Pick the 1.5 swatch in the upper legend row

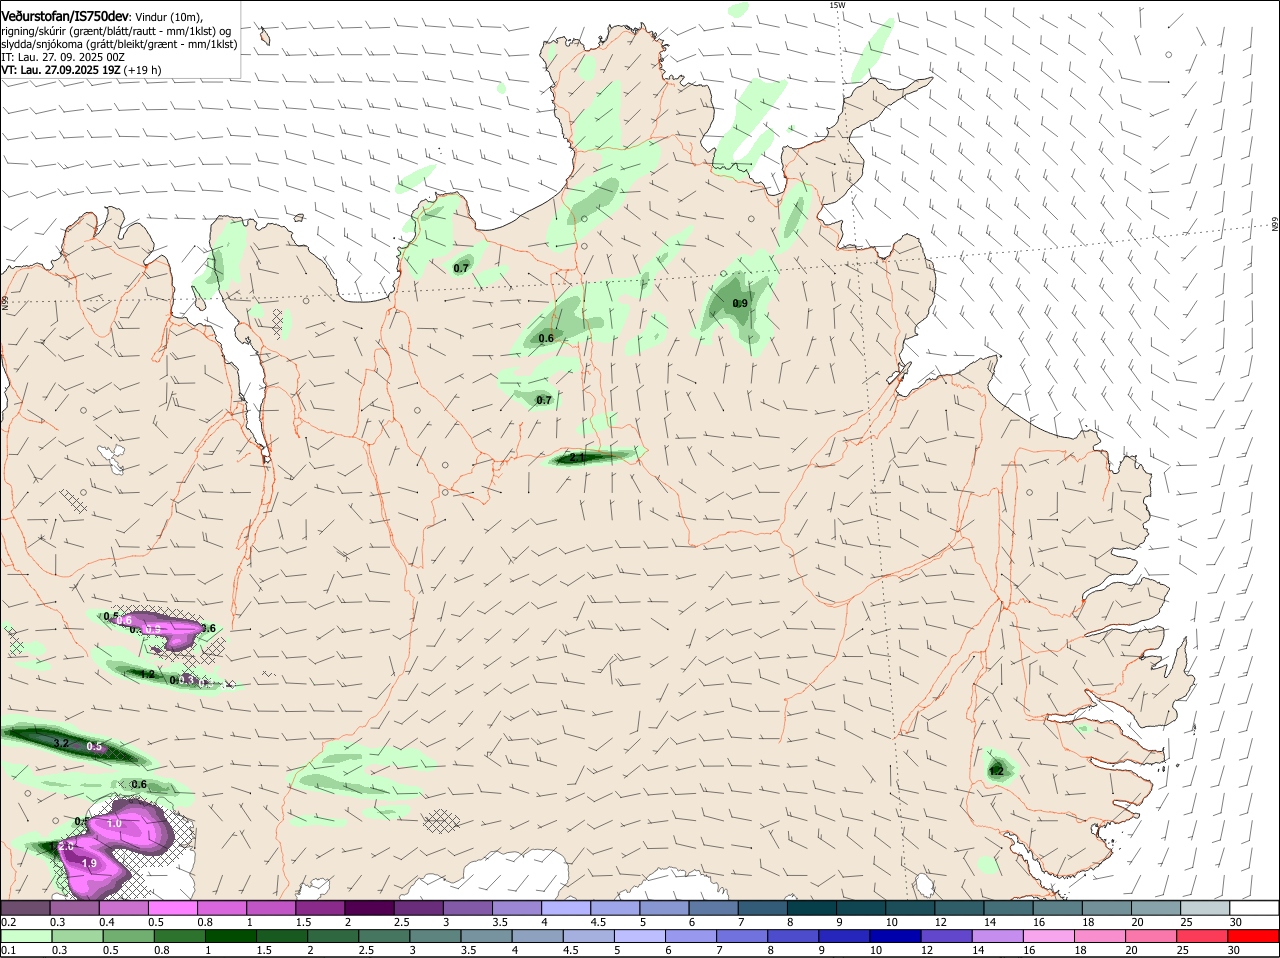pos(321,907)
